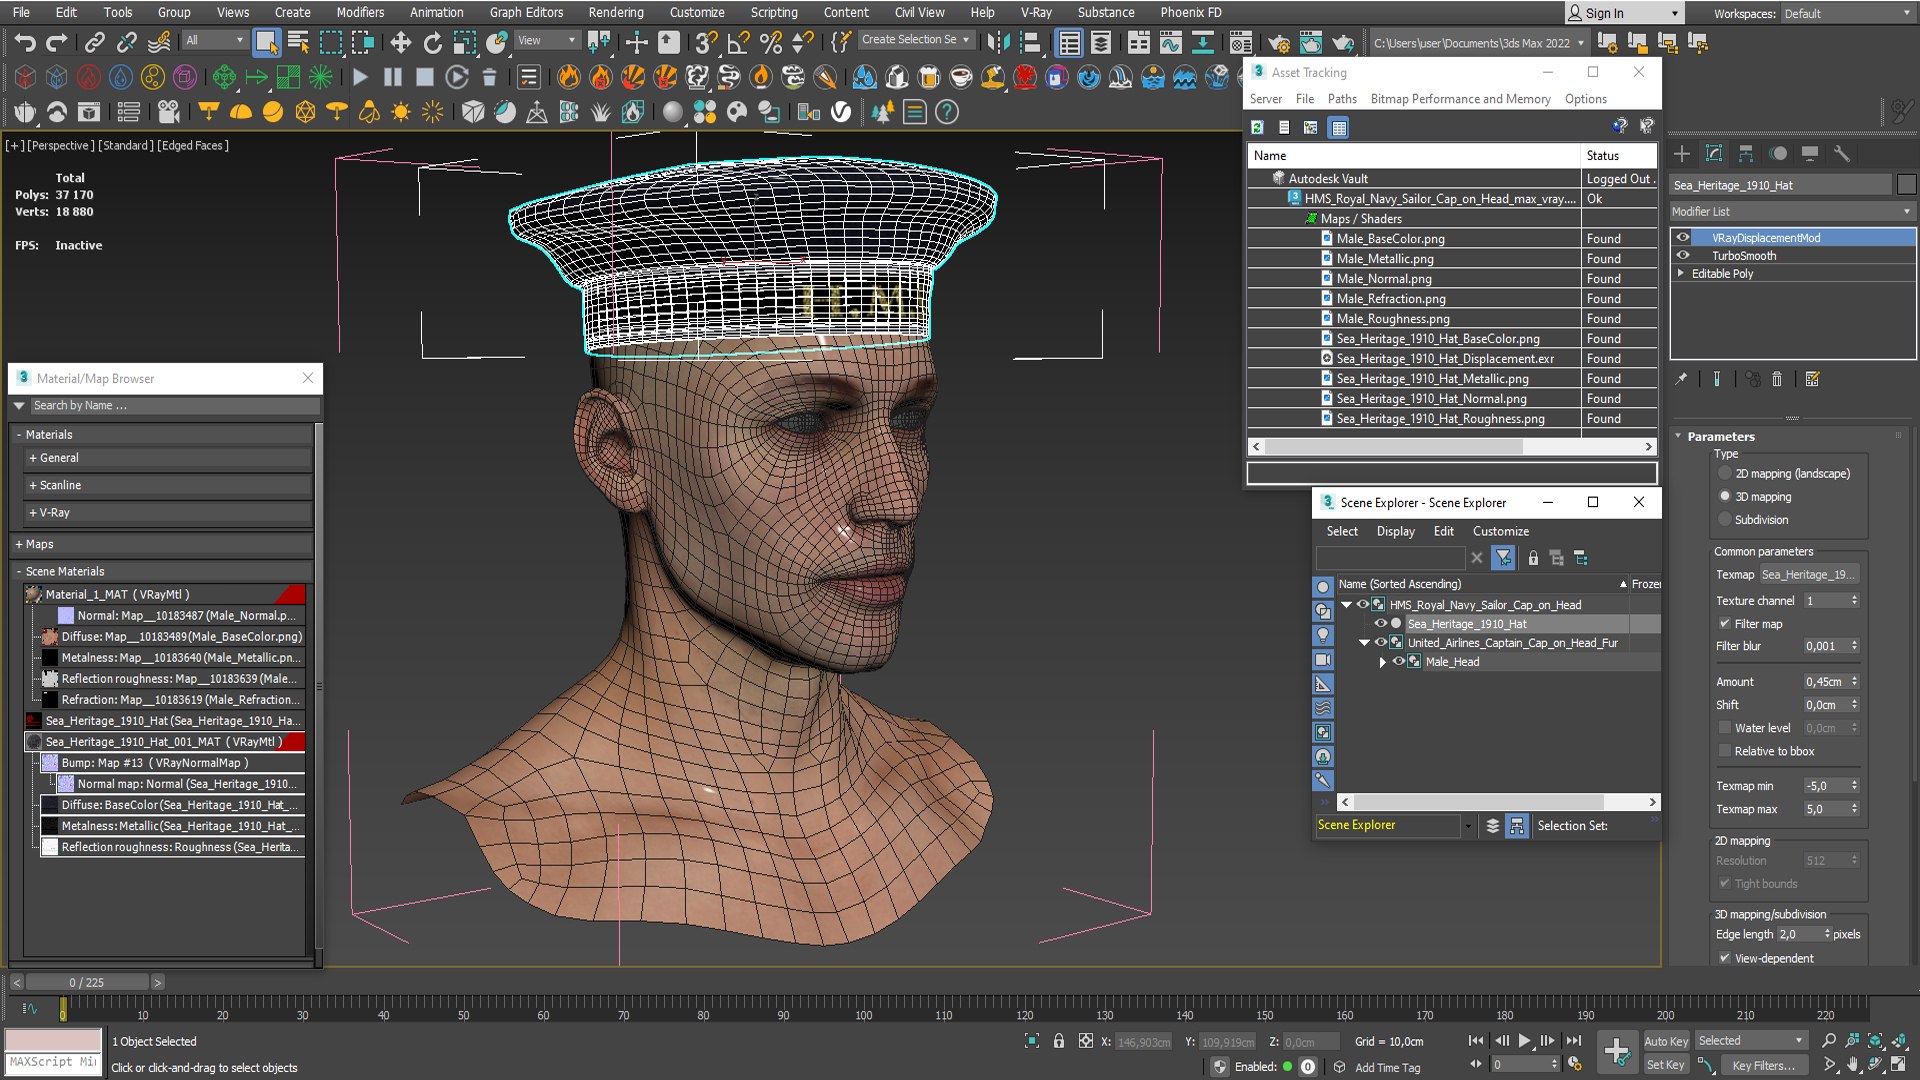The image size is (1920, 1080).
Task: Uncheck the Filter map checkbox
Action: click(1724, 624)
